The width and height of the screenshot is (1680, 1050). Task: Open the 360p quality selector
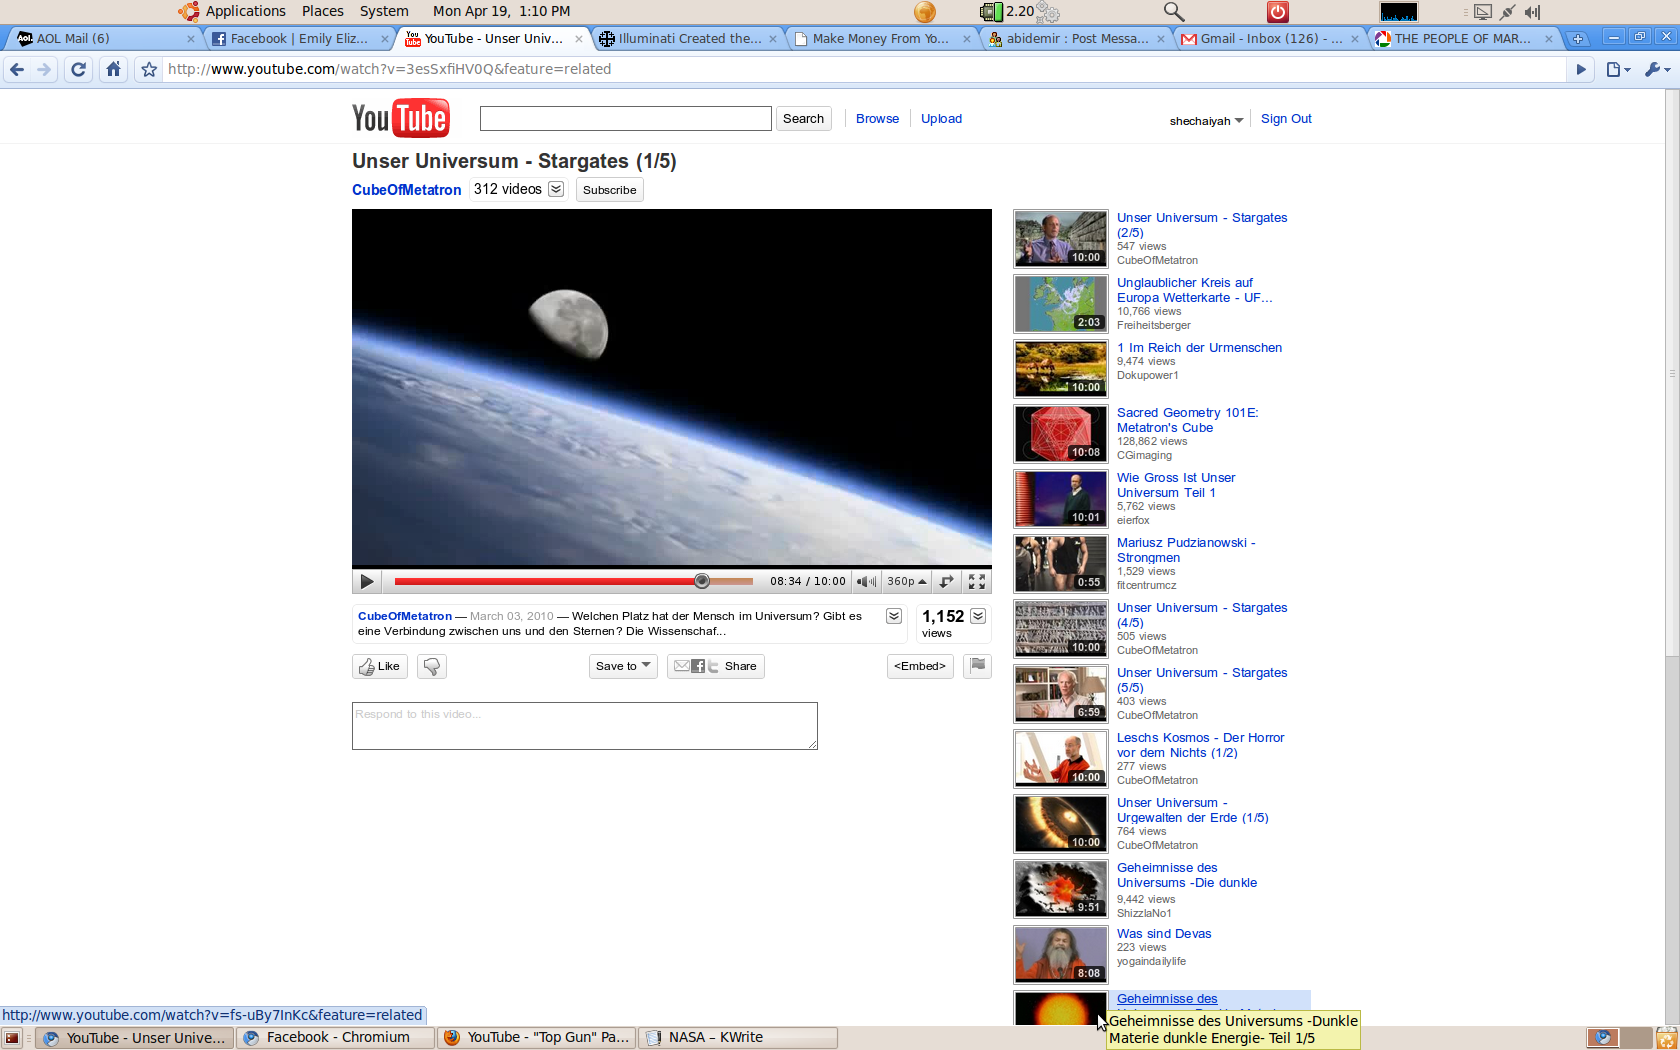pos(907,581)
